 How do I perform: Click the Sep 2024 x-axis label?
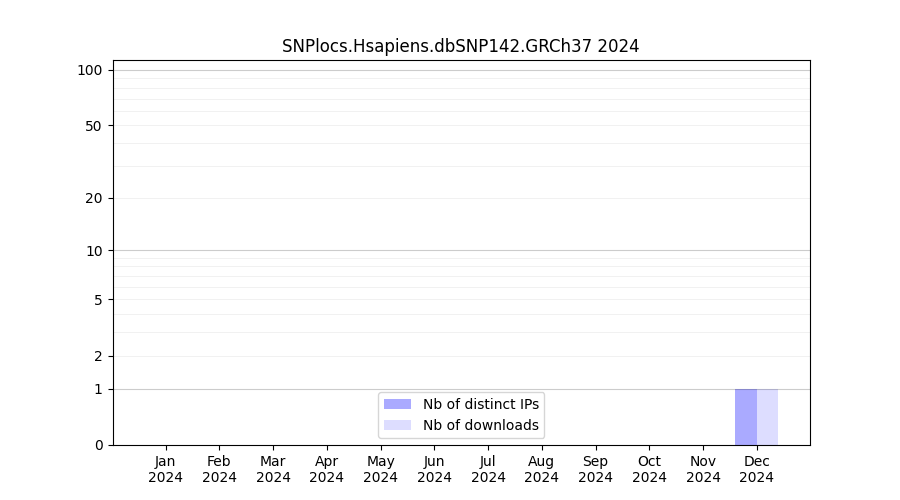coord(595,469)
